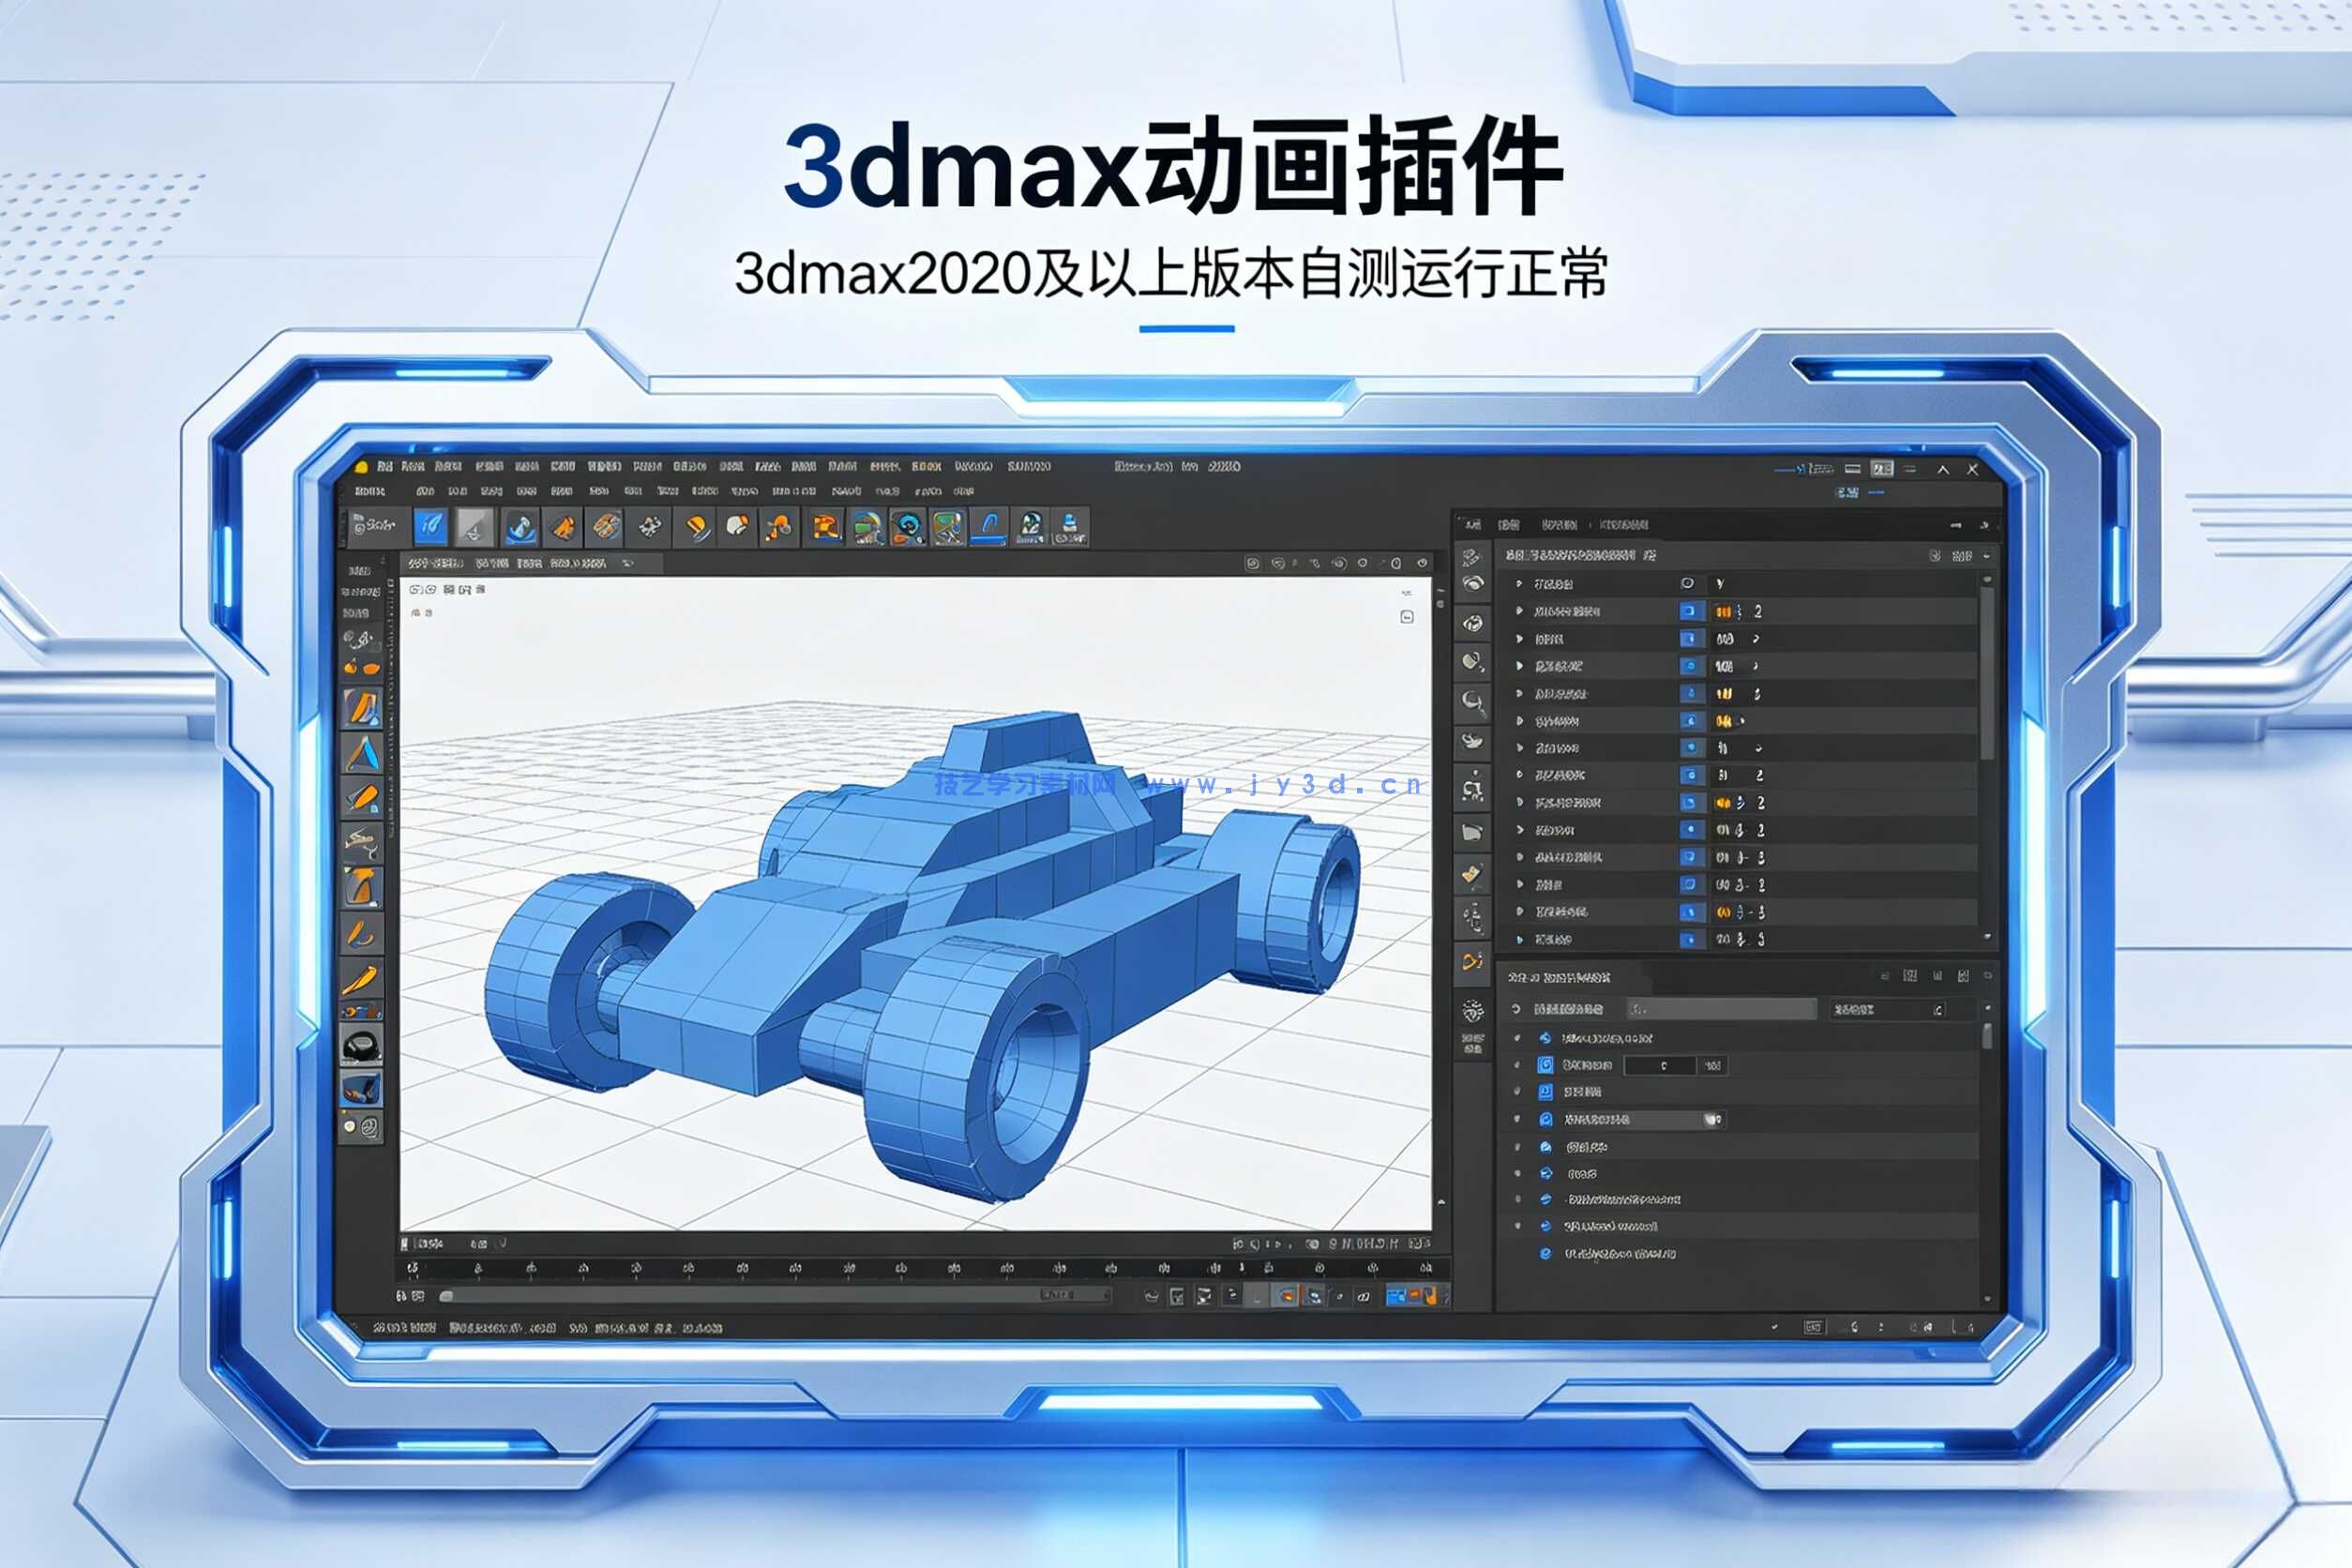Click the search field in the lower right panel

pos(1721,1009)
